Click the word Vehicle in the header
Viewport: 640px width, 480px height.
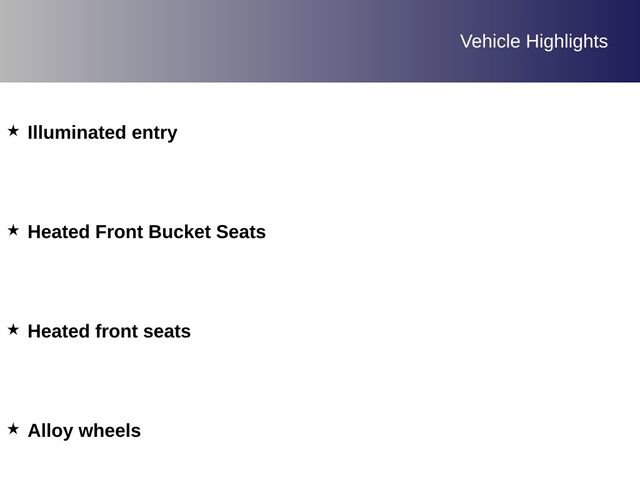490,41
